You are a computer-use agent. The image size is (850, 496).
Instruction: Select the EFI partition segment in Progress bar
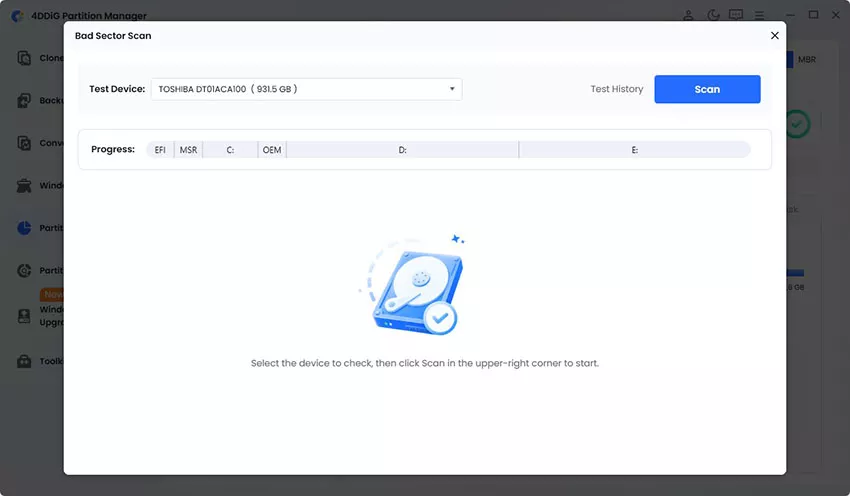point(160,150)
